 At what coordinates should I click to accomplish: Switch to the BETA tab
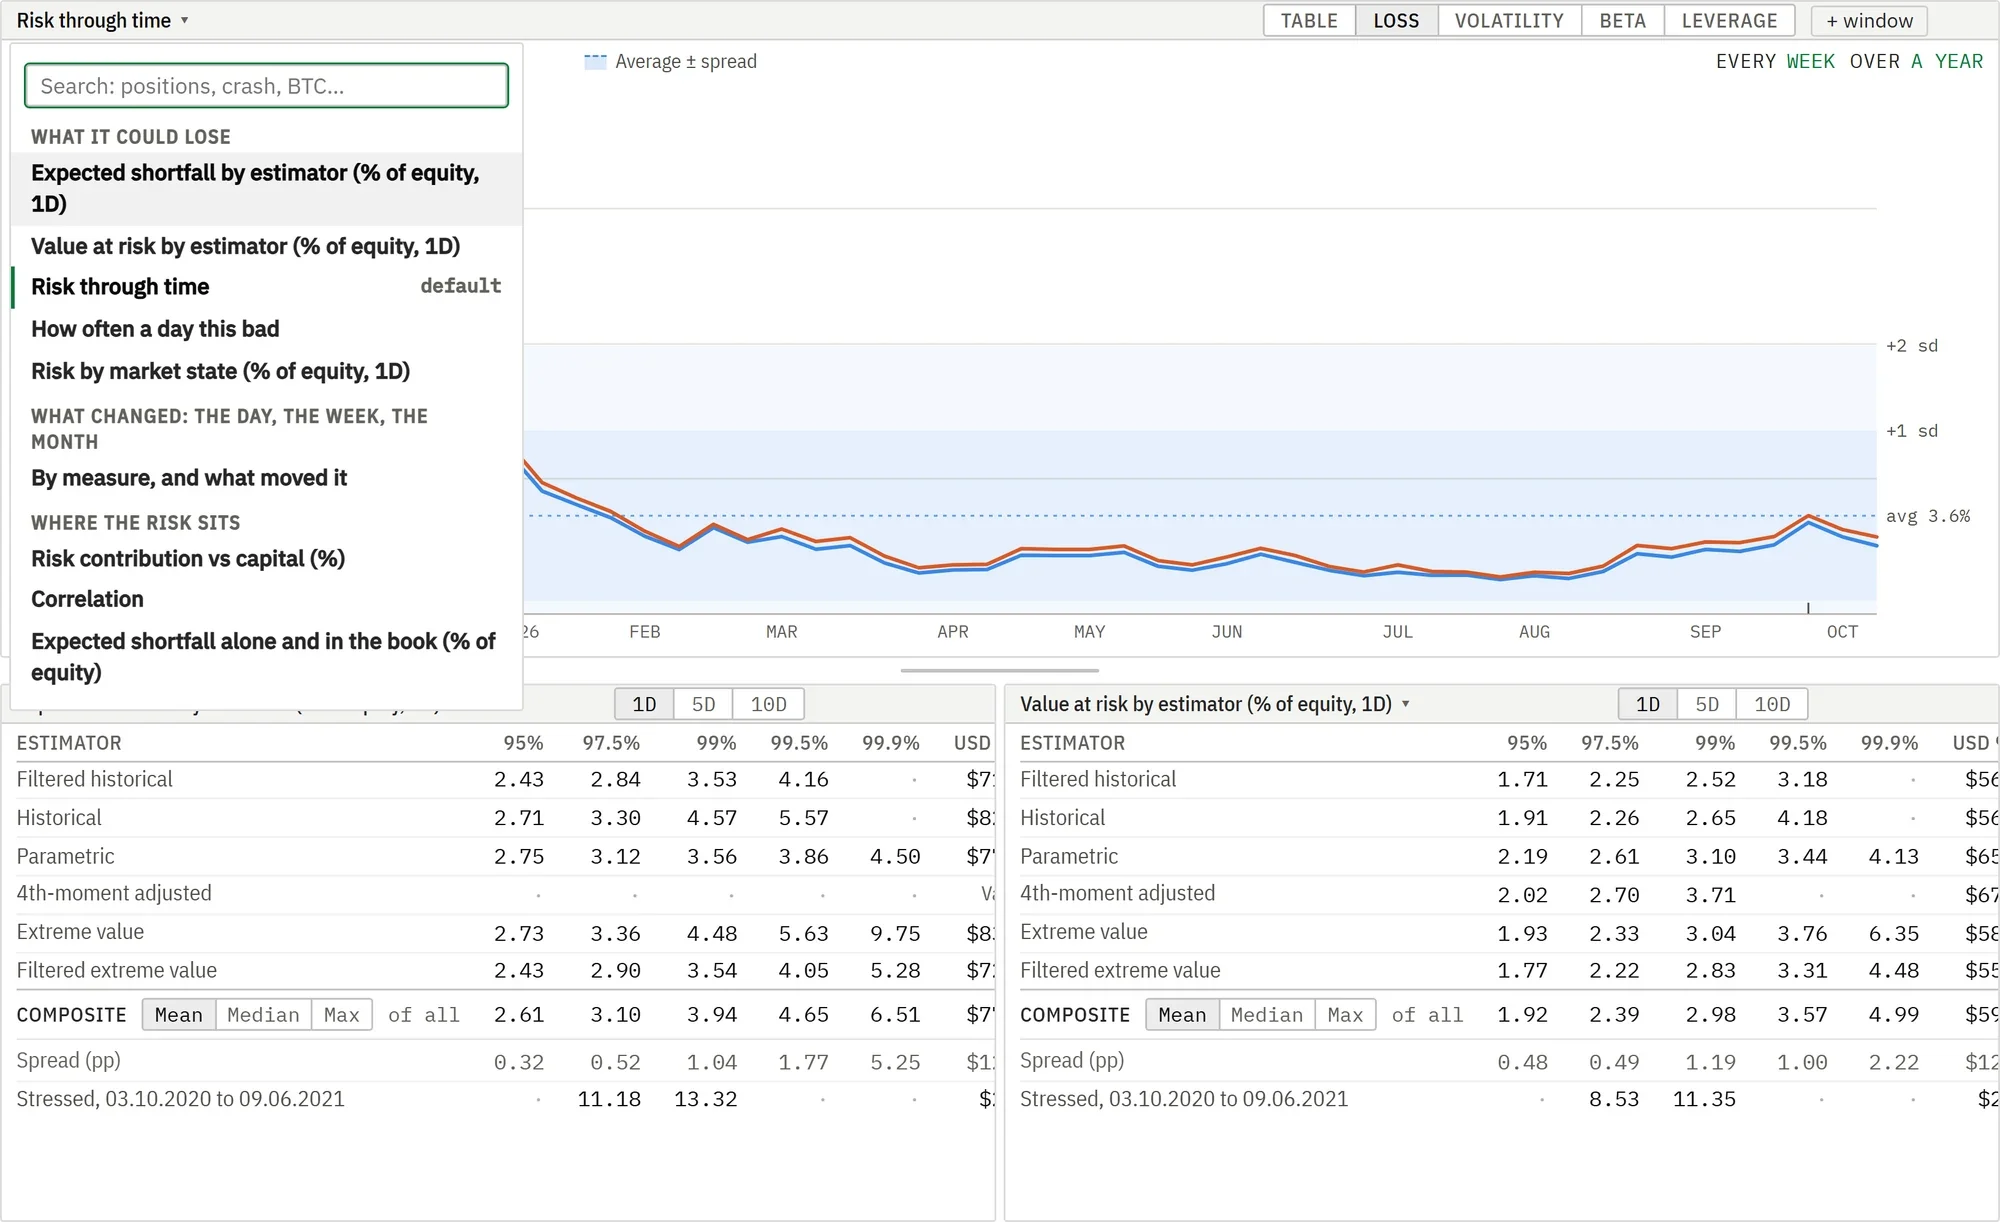[1622, 21]
